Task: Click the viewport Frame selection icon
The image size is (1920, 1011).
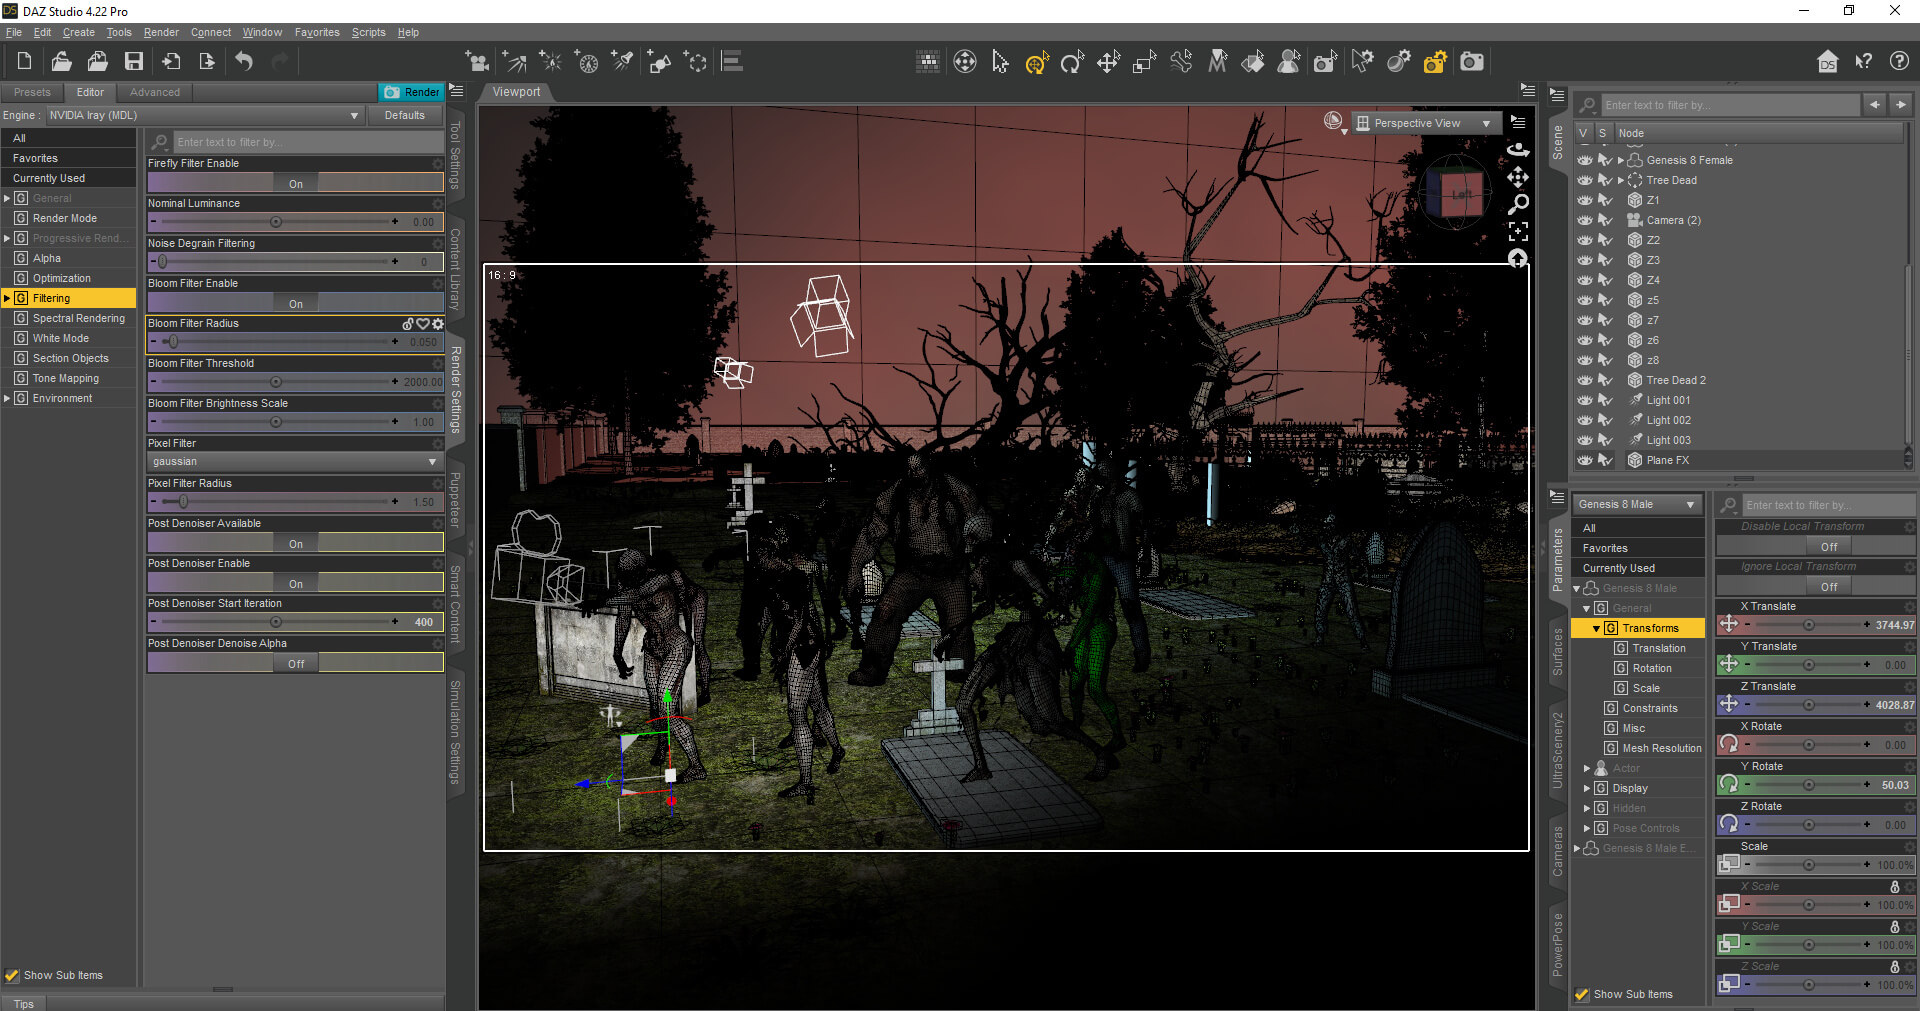Action: click(x=1518, y=232)
